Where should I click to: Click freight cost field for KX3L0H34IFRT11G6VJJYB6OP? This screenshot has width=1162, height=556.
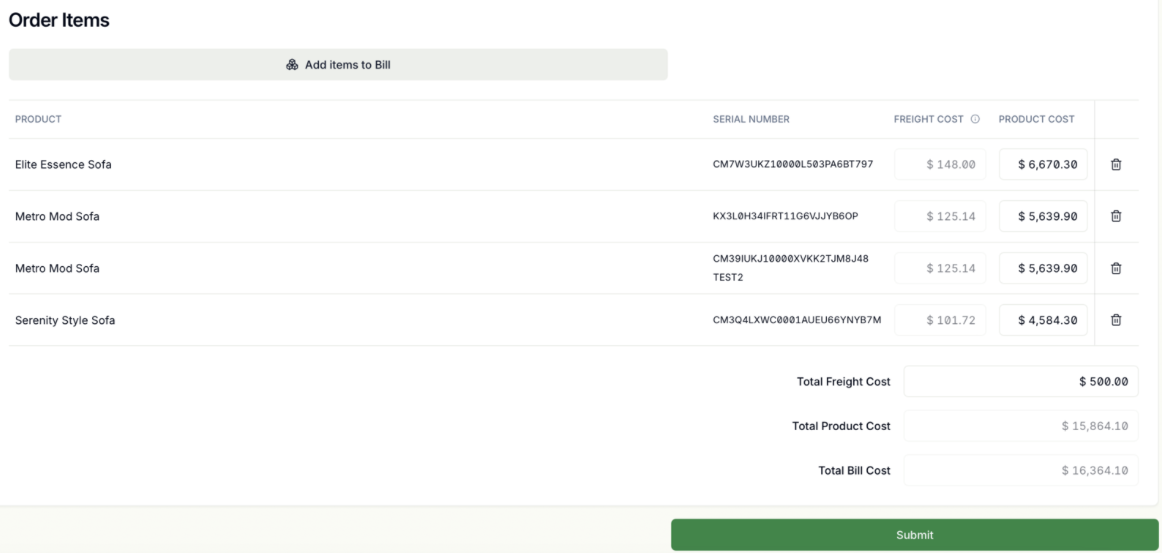940,216
